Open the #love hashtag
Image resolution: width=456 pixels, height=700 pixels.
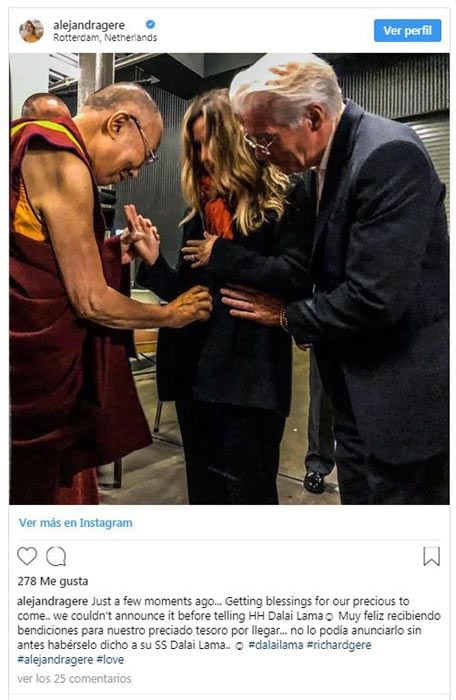(110, 659)
